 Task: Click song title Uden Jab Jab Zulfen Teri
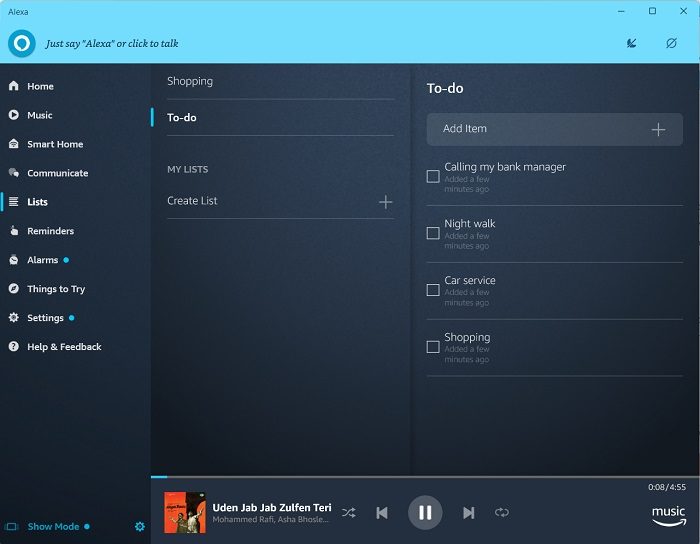(x=271, y=507)
